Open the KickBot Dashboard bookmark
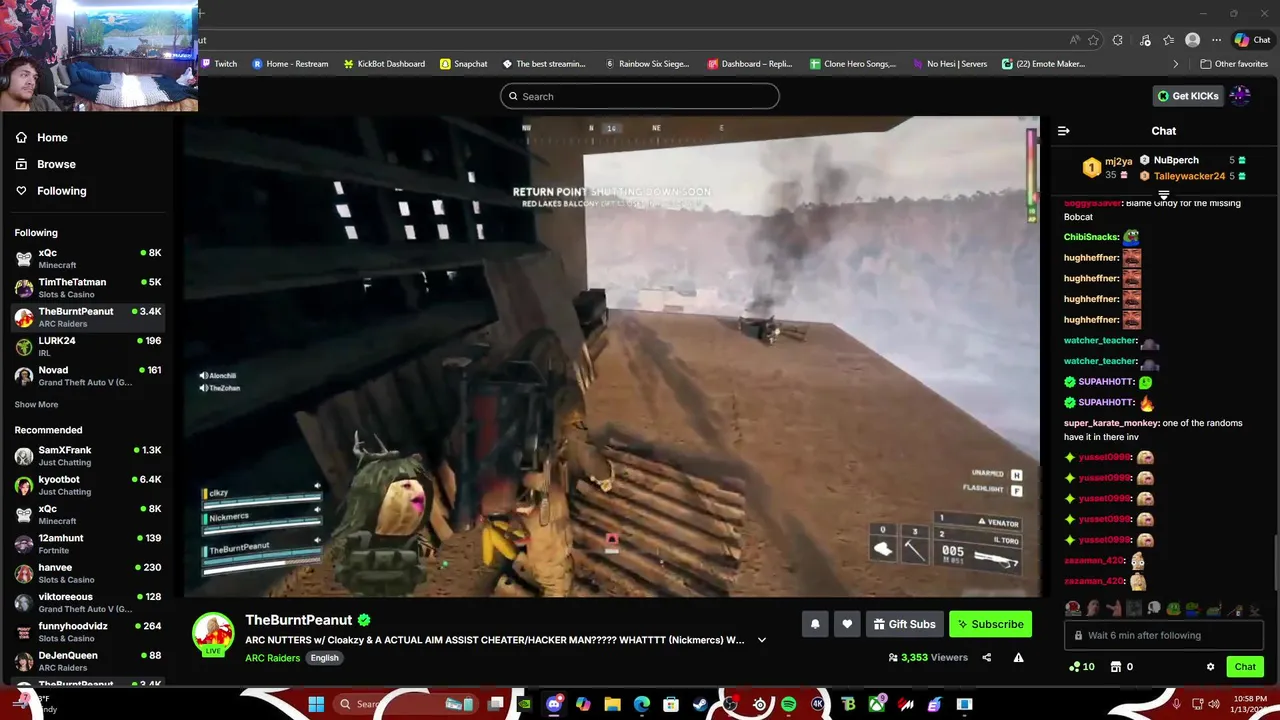This screenshot has width=1280, height=720. pos(384,64)
